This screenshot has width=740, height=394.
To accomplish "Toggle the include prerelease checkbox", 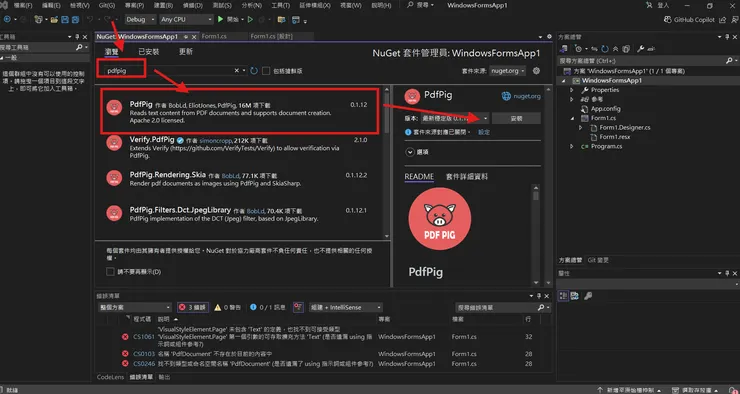I will click(266, 71).
